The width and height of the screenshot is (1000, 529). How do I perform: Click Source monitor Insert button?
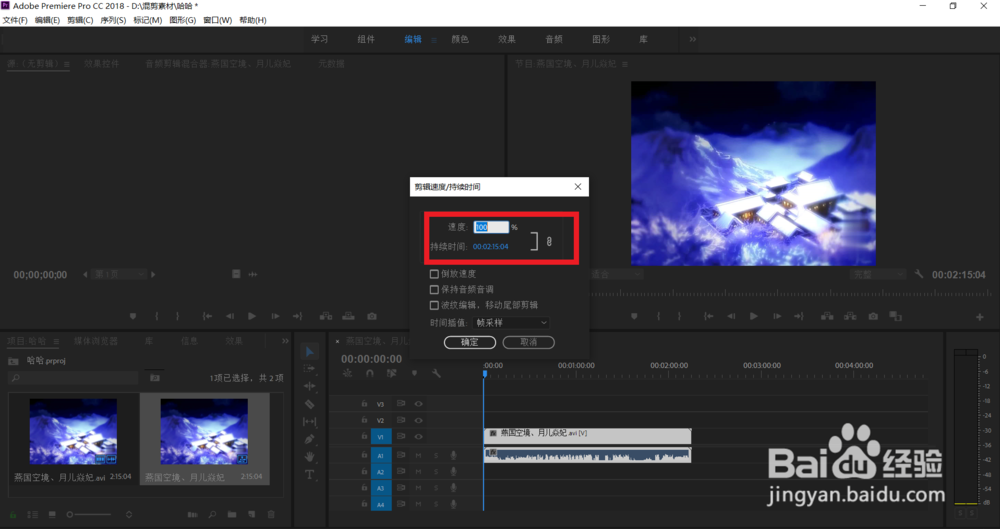[x=326, y=316]
